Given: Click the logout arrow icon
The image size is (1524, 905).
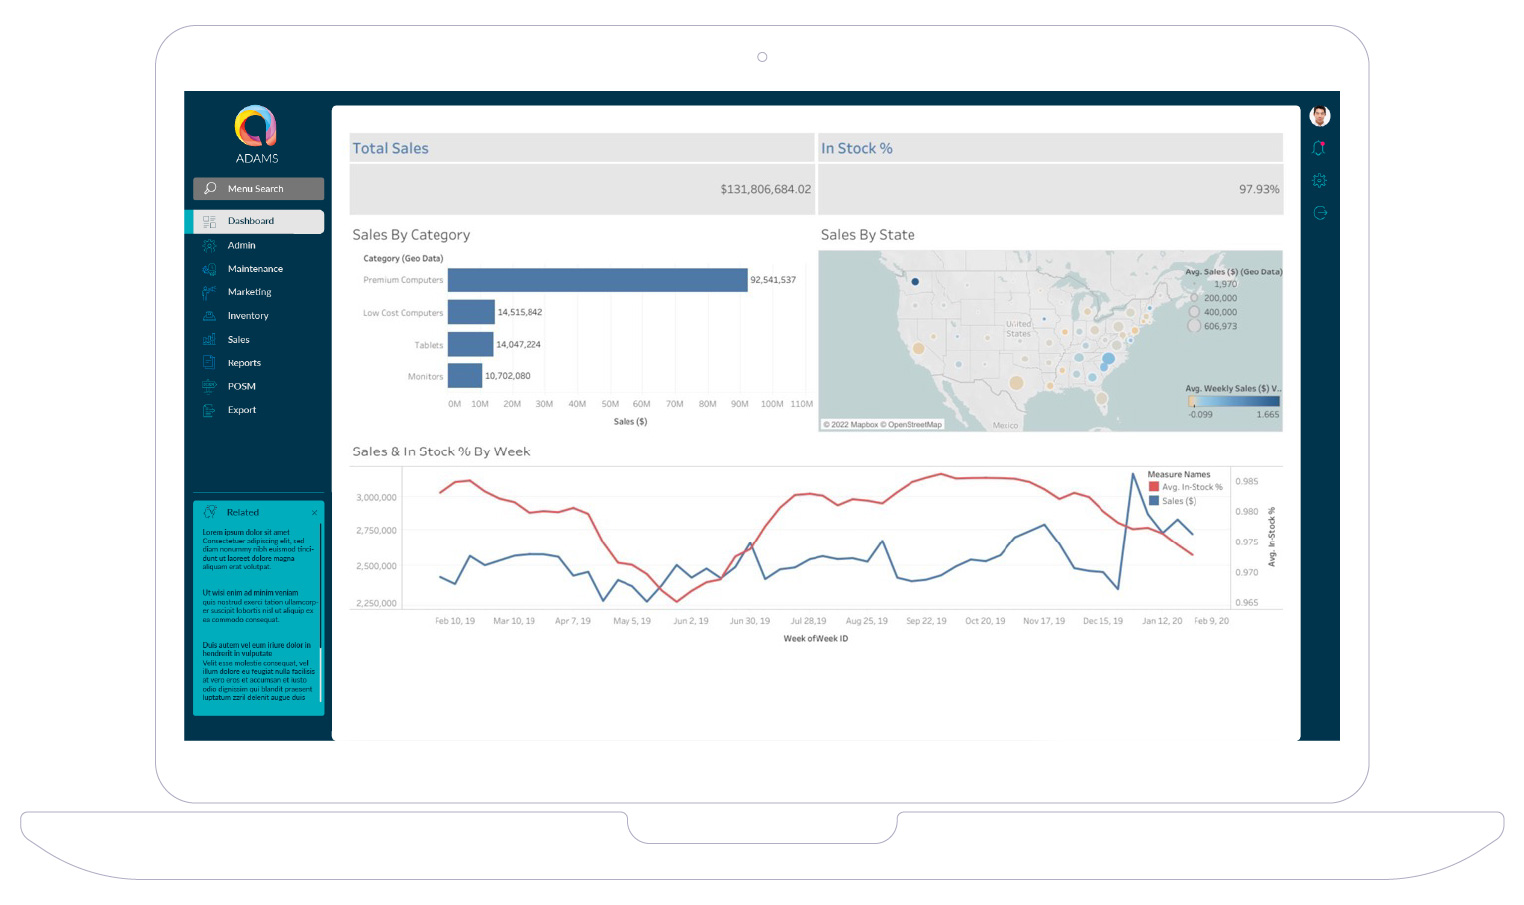Looking at the screenshot, I should click(1319, 213).
